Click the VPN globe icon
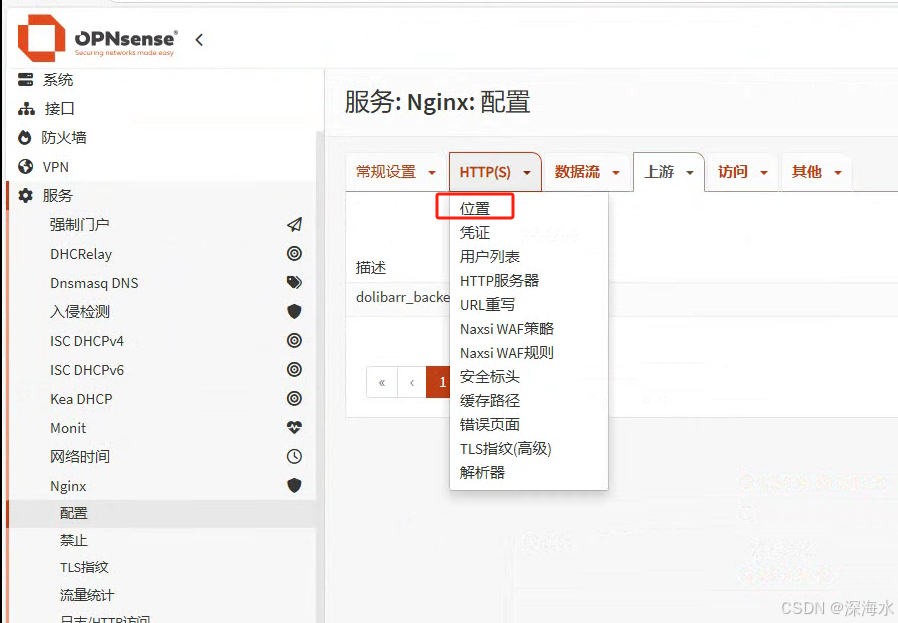This screenshot has width=898, height=623. pos(25,167)
